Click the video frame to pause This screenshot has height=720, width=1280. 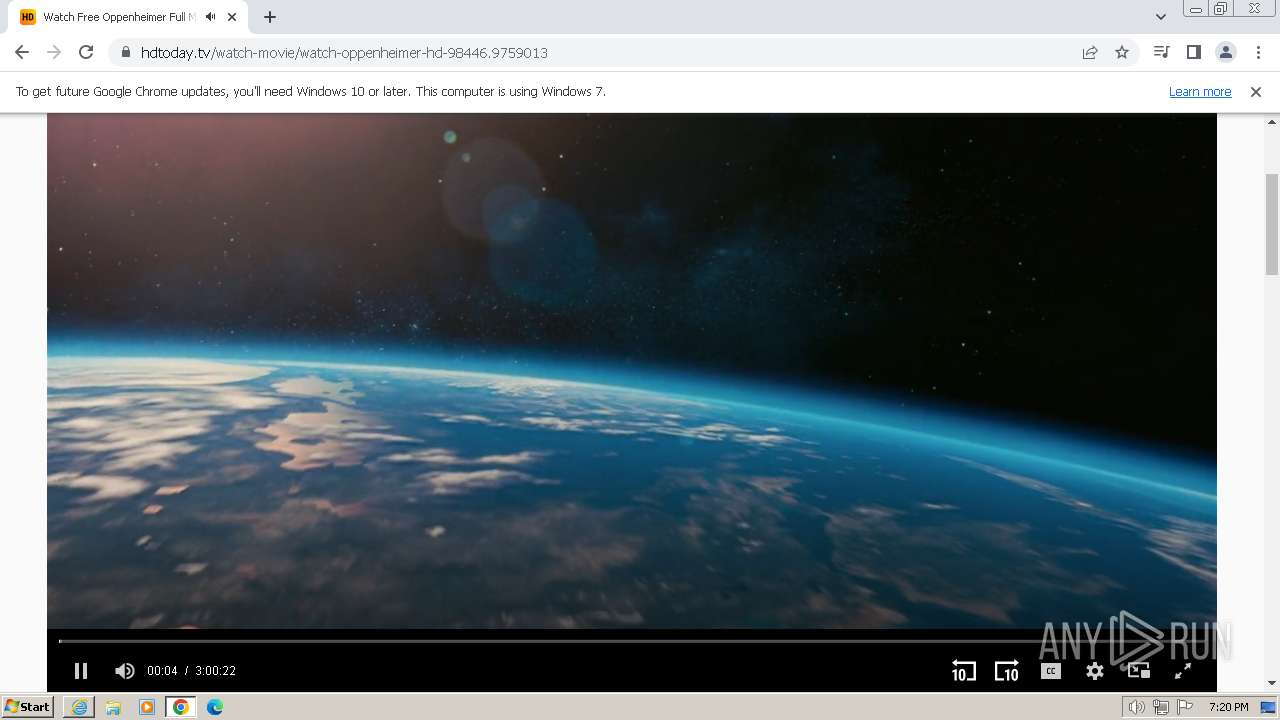click(x=631, y=370)
